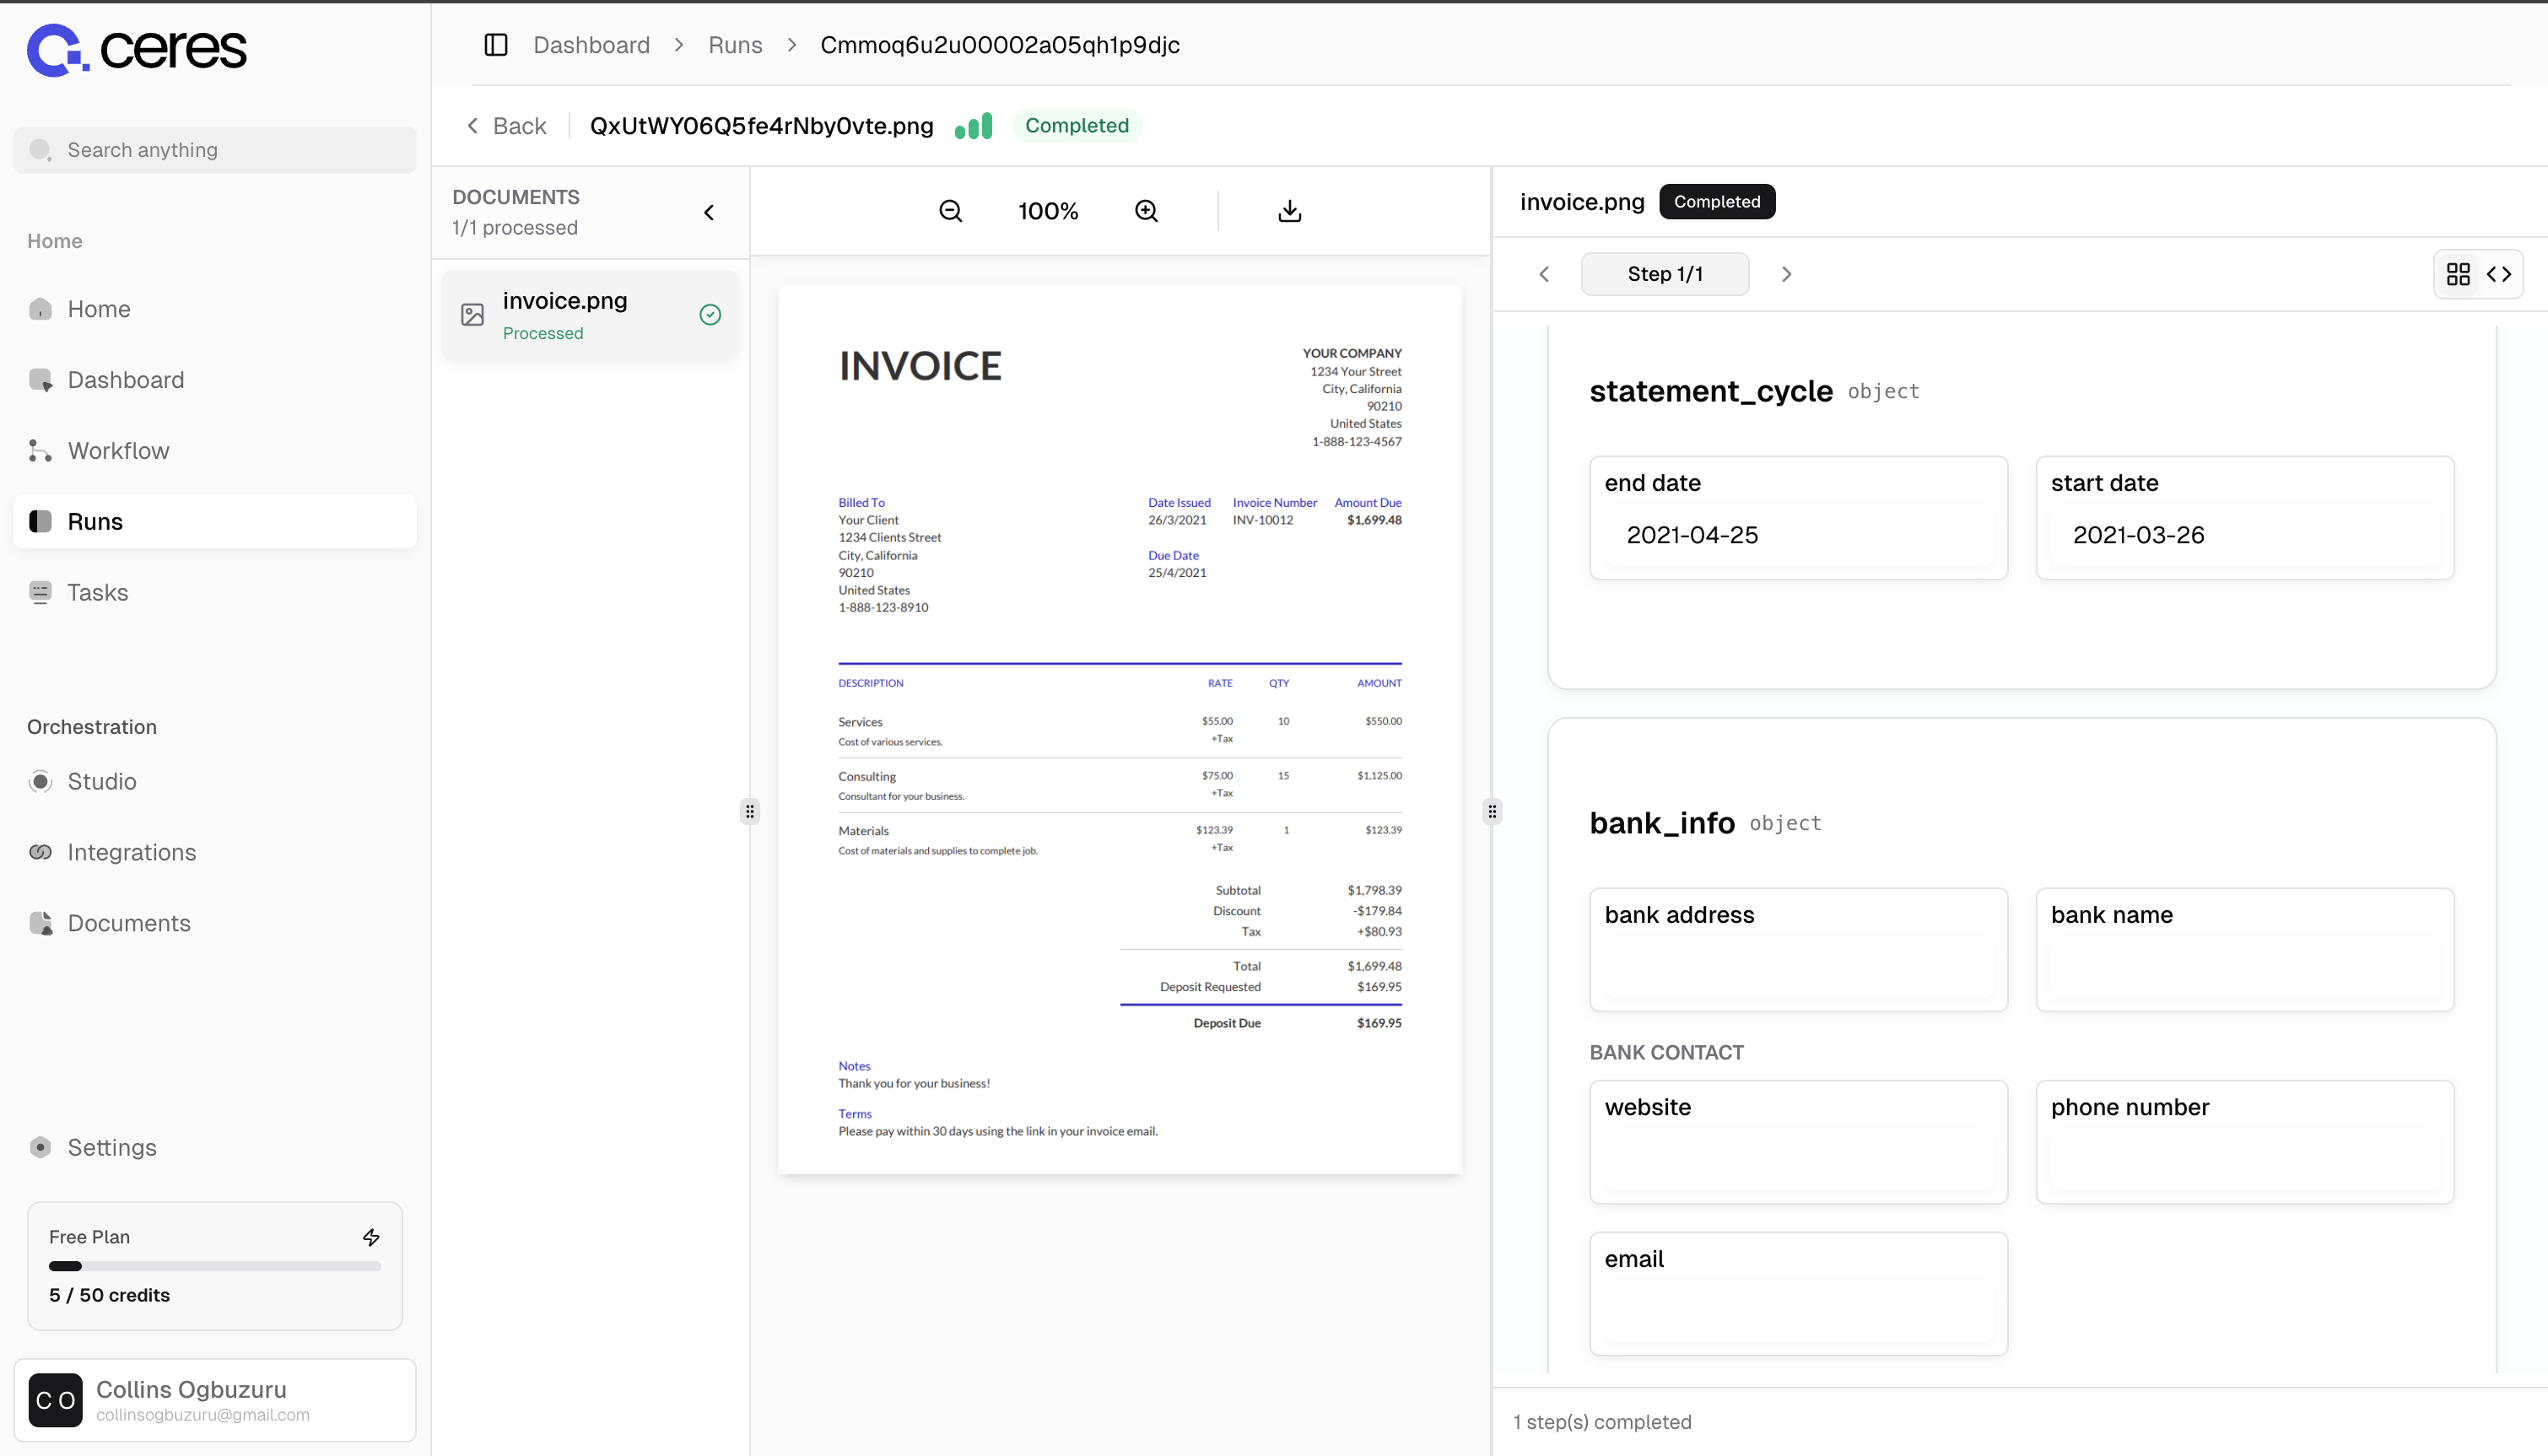Click Runs in the breadcrumb
The height and width of the screenshot is (1456, 2548).
[x=734, y=45]
